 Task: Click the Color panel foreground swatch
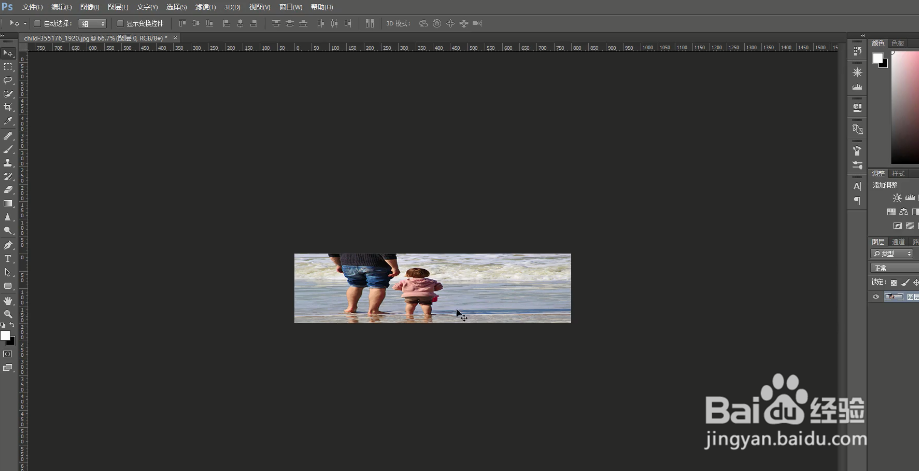[877, 57]
